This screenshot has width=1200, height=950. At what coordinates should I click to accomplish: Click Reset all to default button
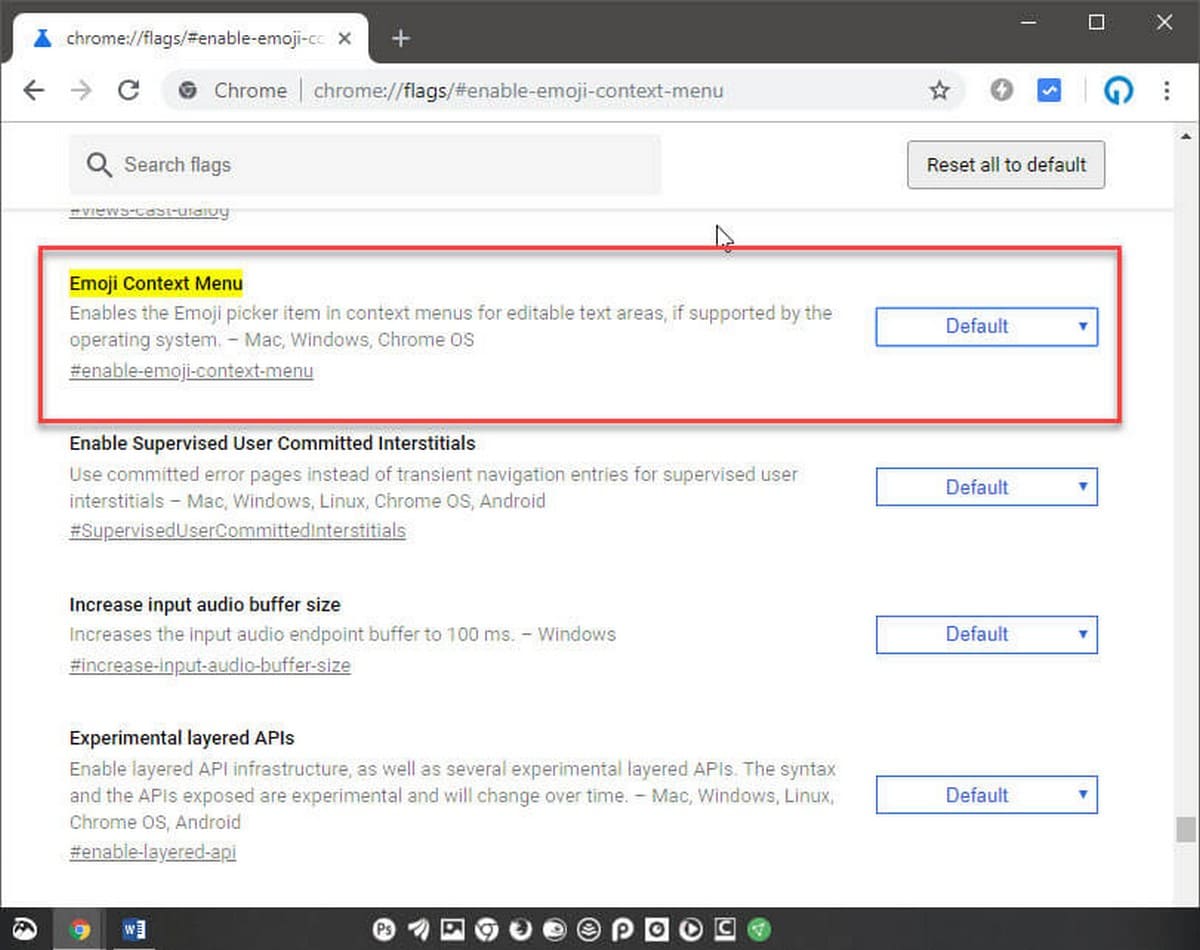pos(1006,165)
